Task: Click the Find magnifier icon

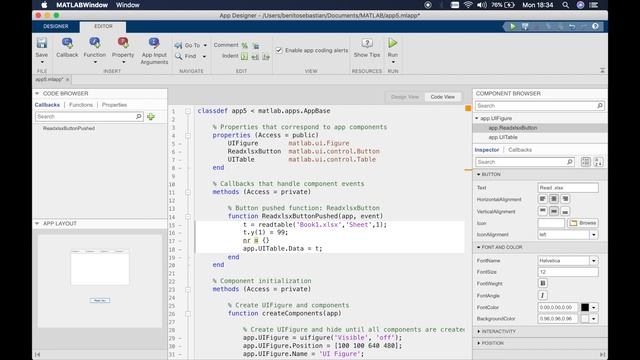Action: pos(178,56)
